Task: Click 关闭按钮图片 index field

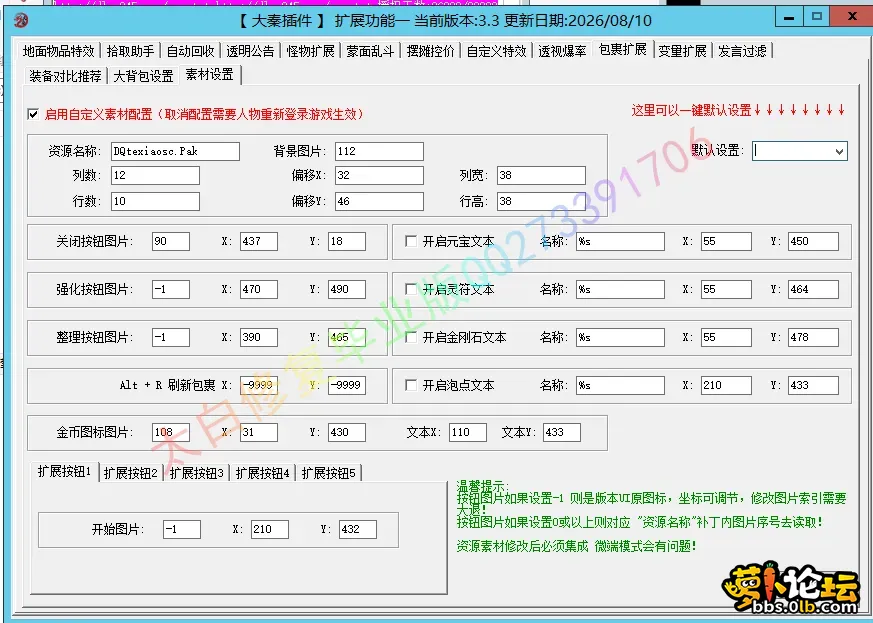Action: tap(171, 241)
